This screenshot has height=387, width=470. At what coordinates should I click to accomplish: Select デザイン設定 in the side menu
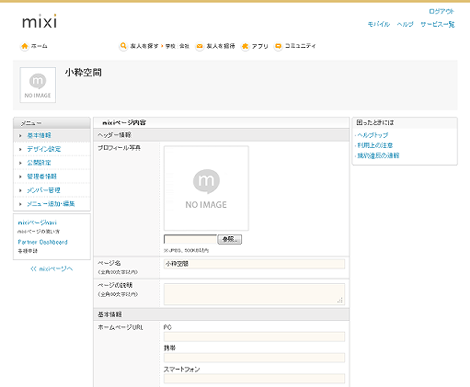point(44,149)
